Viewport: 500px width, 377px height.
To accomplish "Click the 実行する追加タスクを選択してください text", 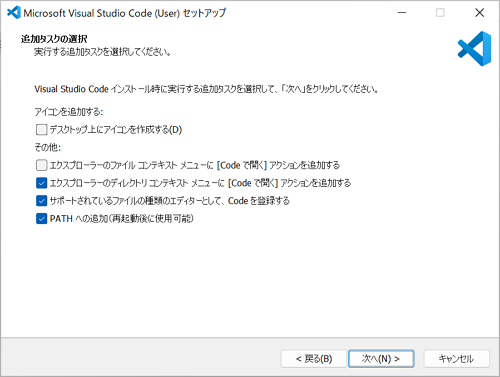I will tap(102, 52).
